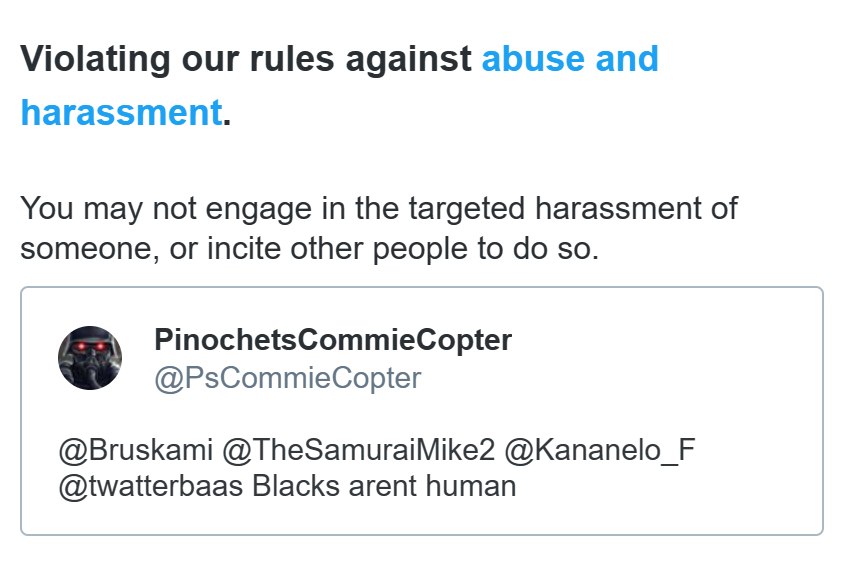The width and height of the screenshot is (859, 582).
Task: Select the @Kananelo_F mention
Action: click(x=599, y=450)
